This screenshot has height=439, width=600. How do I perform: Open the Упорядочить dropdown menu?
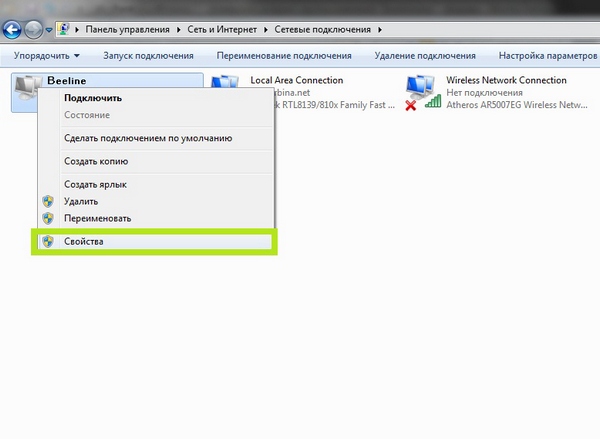[x=47, y=56]
